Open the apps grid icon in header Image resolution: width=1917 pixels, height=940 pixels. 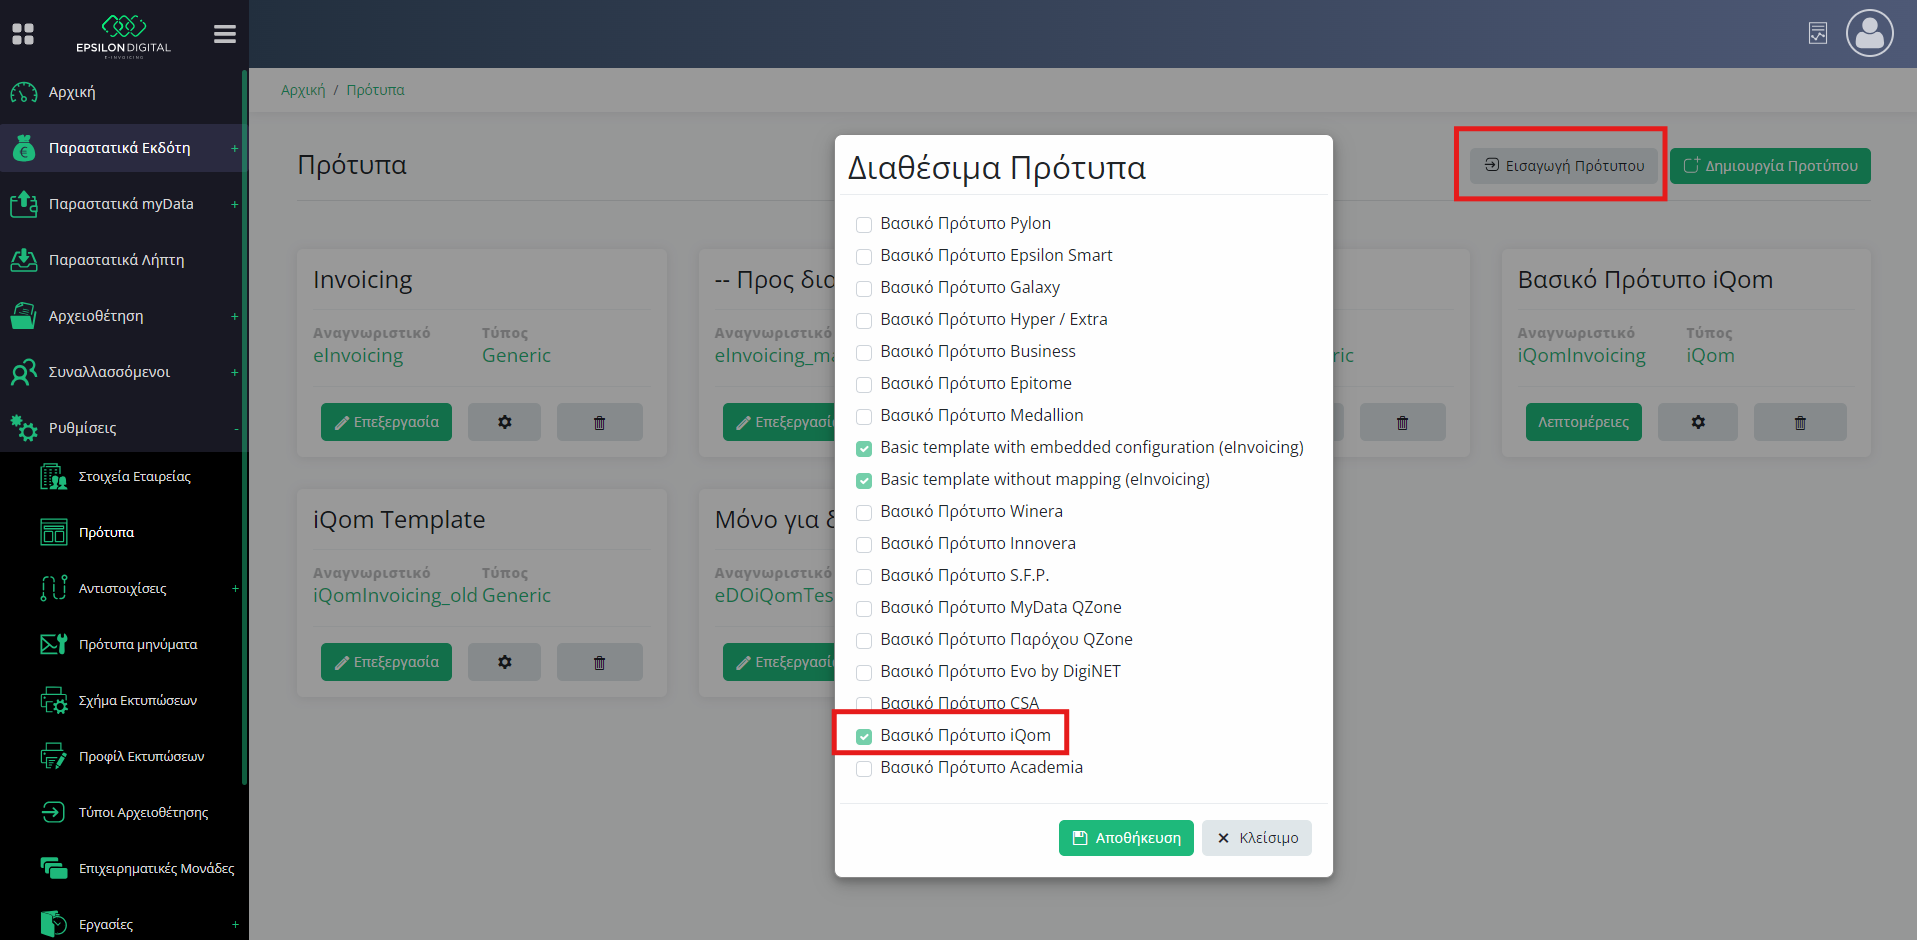23,34
